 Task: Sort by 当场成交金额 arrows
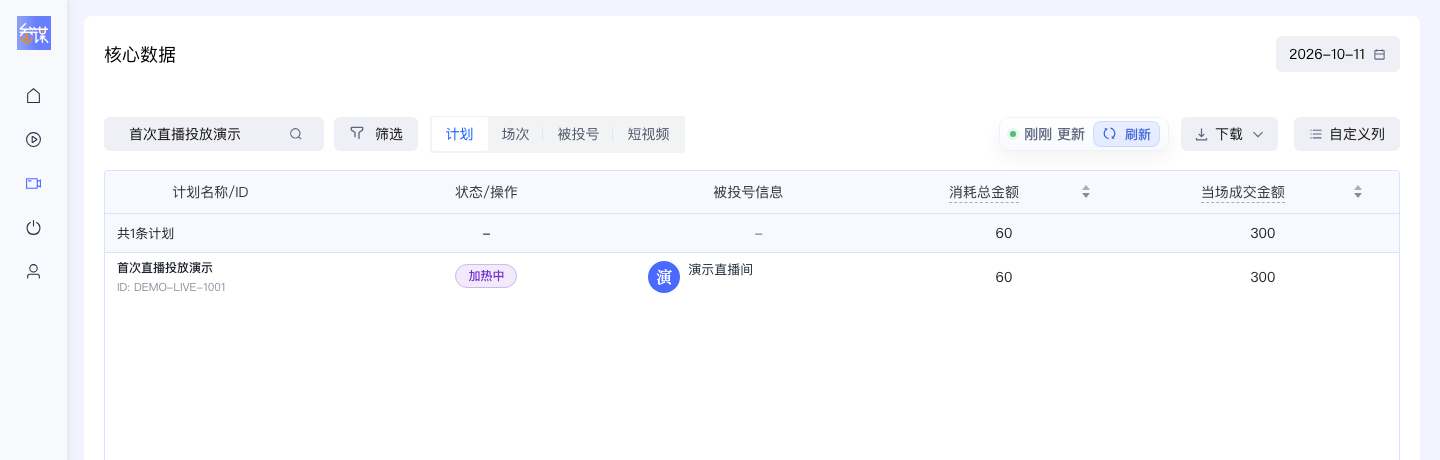tap(1358, 192)
